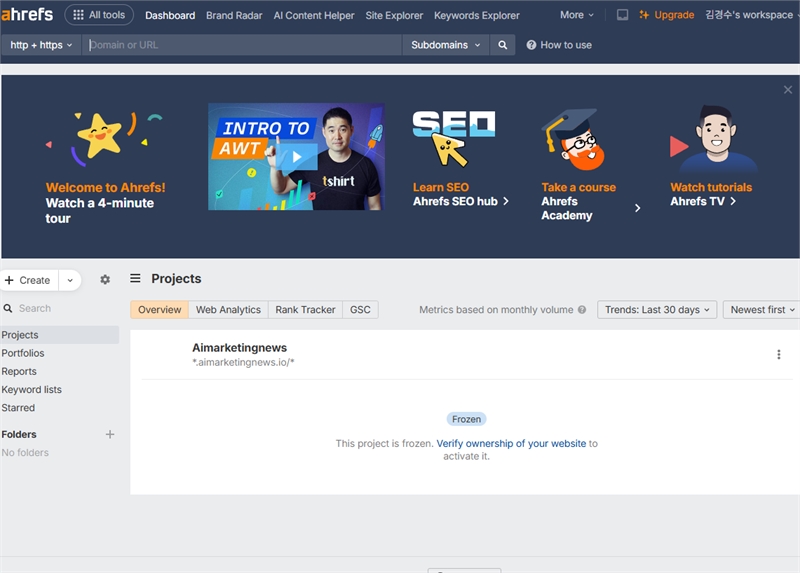Screen dimensions: 800x573
Task: Click the welcome star illustration
Action: click(x=104, y=138)
